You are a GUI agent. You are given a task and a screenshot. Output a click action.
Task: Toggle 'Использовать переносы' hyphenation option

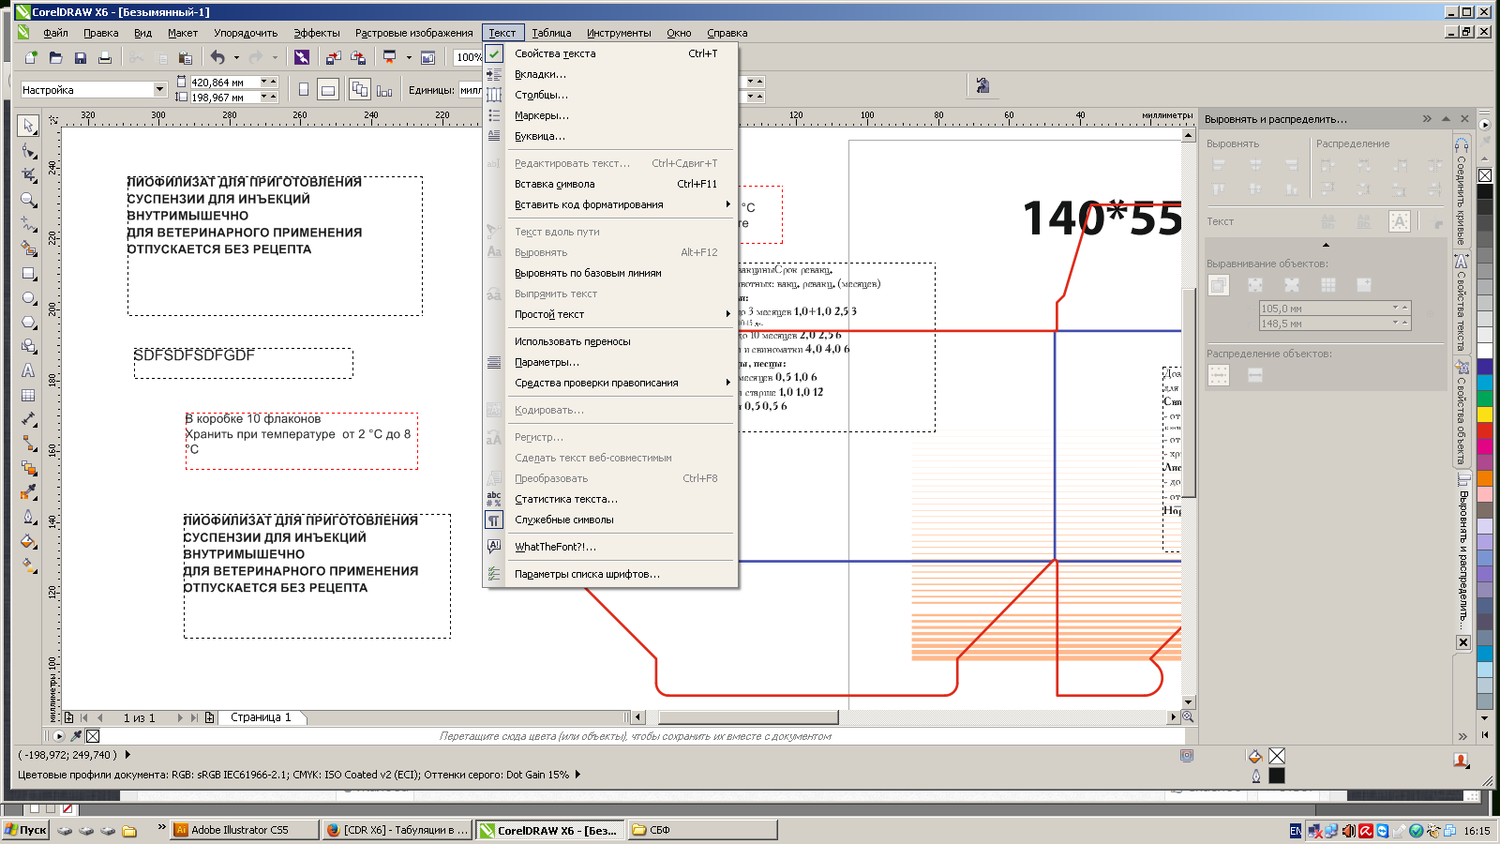[x=572, y=342]
